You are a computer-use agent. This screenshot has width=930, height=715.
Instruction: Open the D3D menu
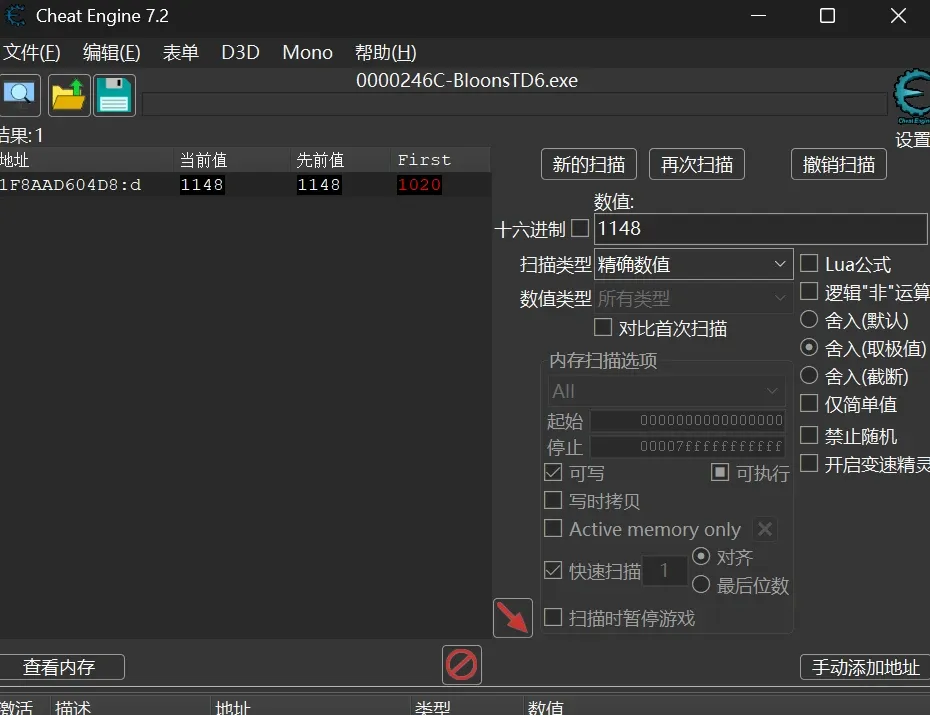(x=240, y=53)
